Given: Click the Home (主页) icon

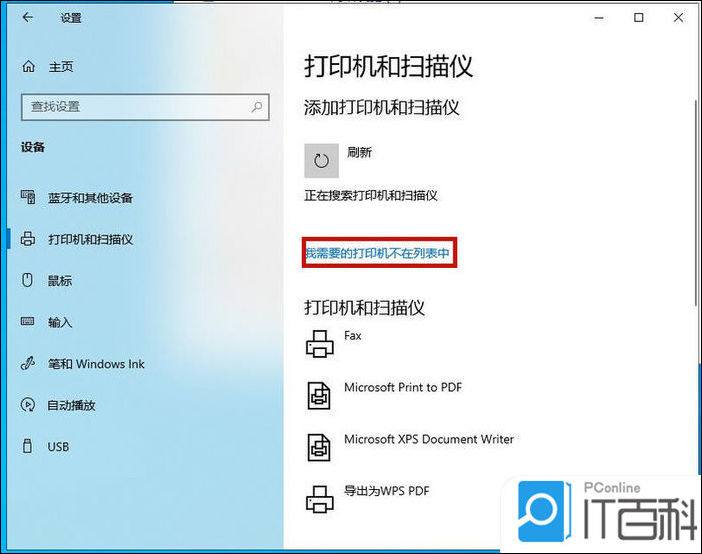Looking at the screenshot, I should pyautogui.click(x=29, y=67).
